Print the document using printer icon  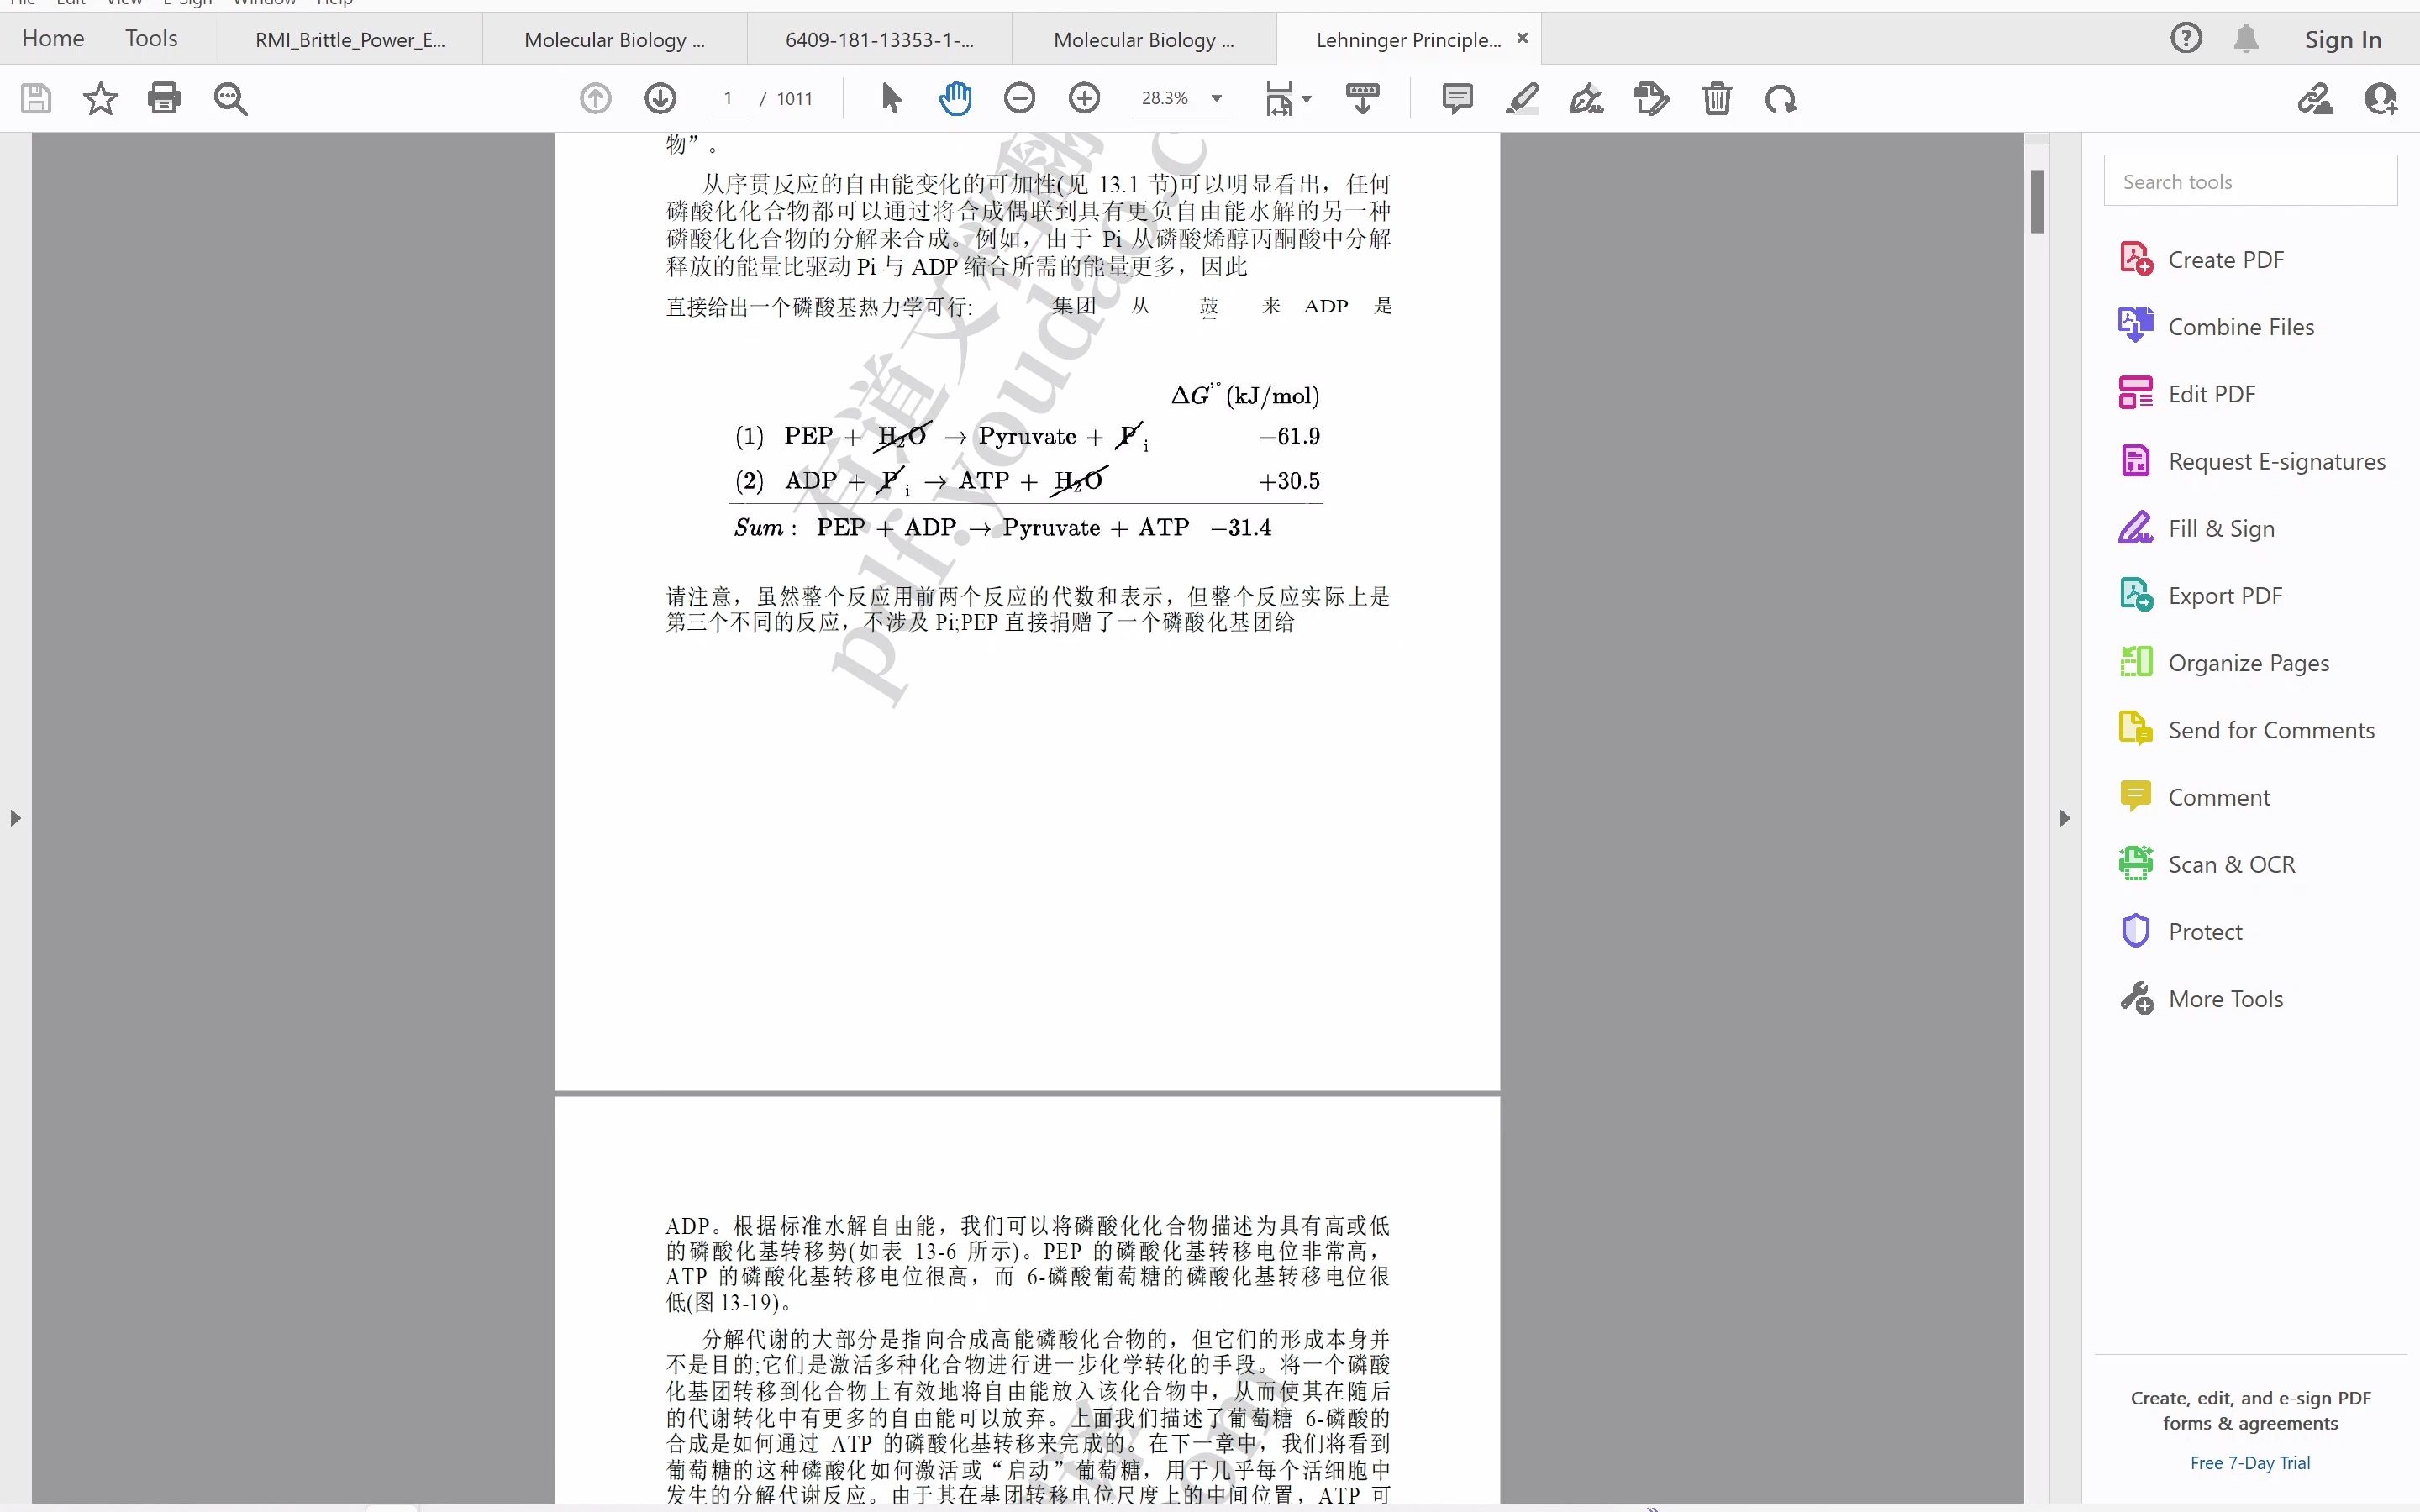(x=164, y=98)
